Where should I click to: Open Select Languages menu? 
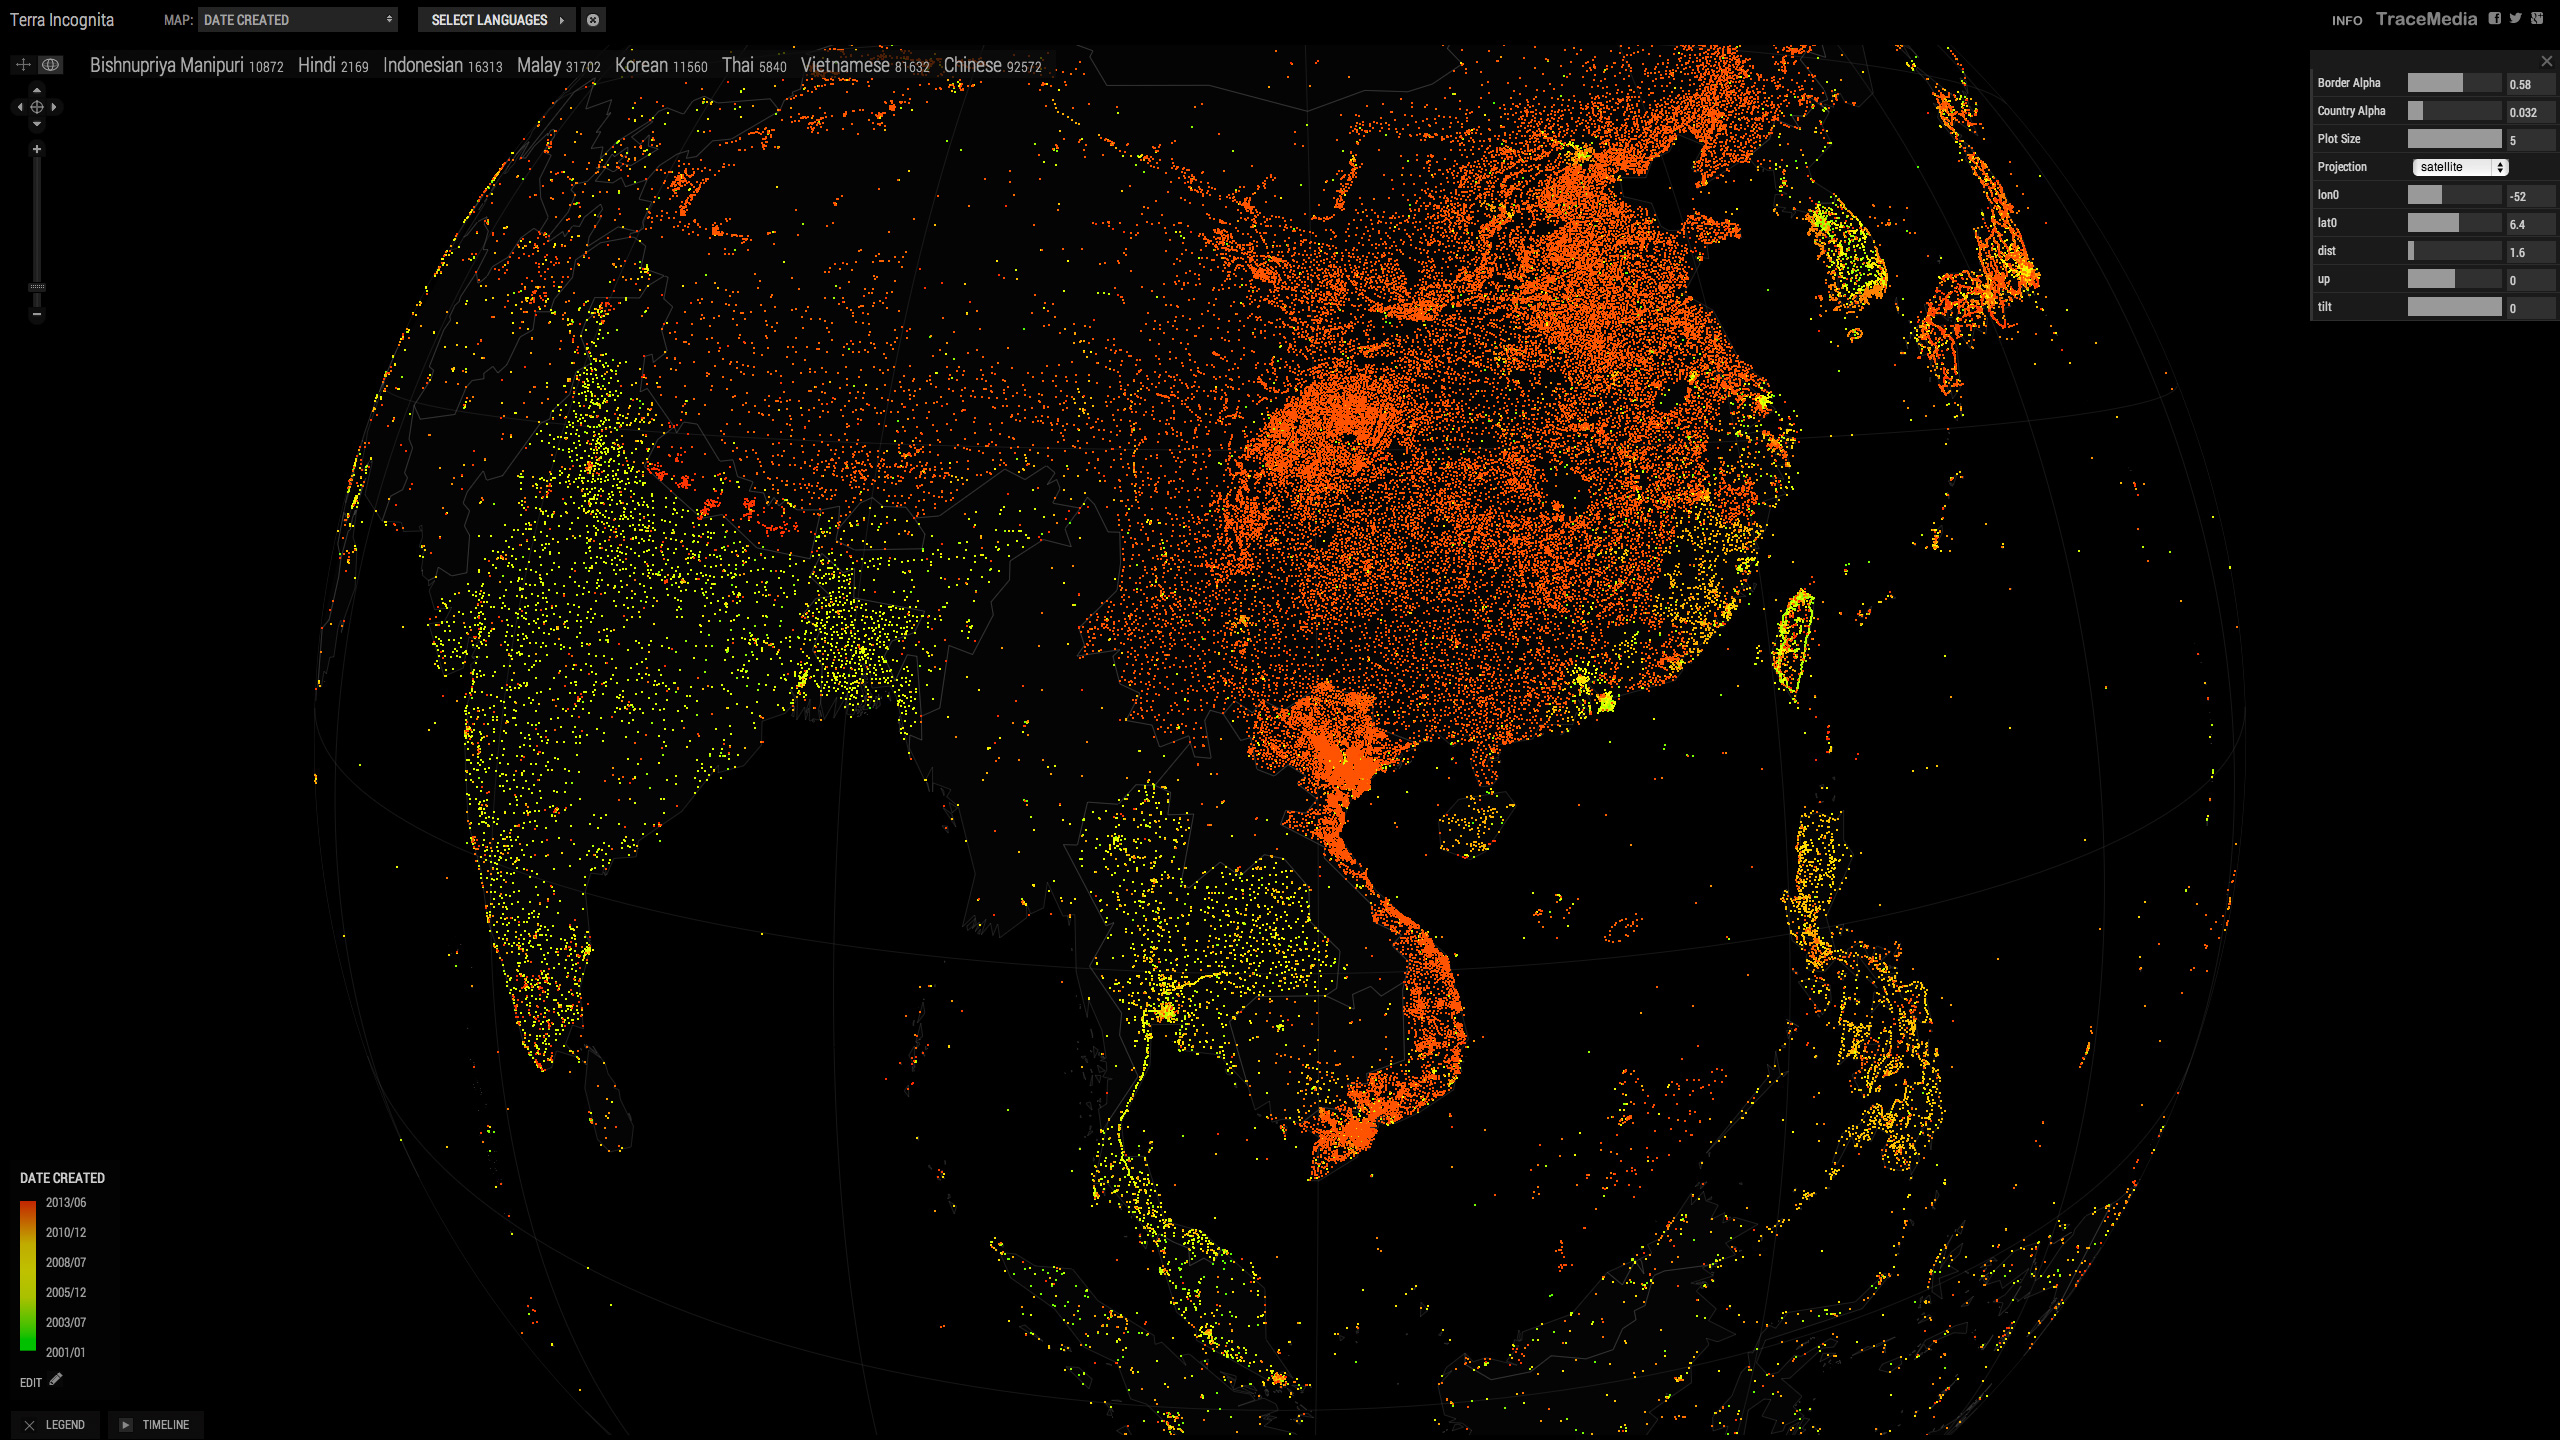click(497, 20)
